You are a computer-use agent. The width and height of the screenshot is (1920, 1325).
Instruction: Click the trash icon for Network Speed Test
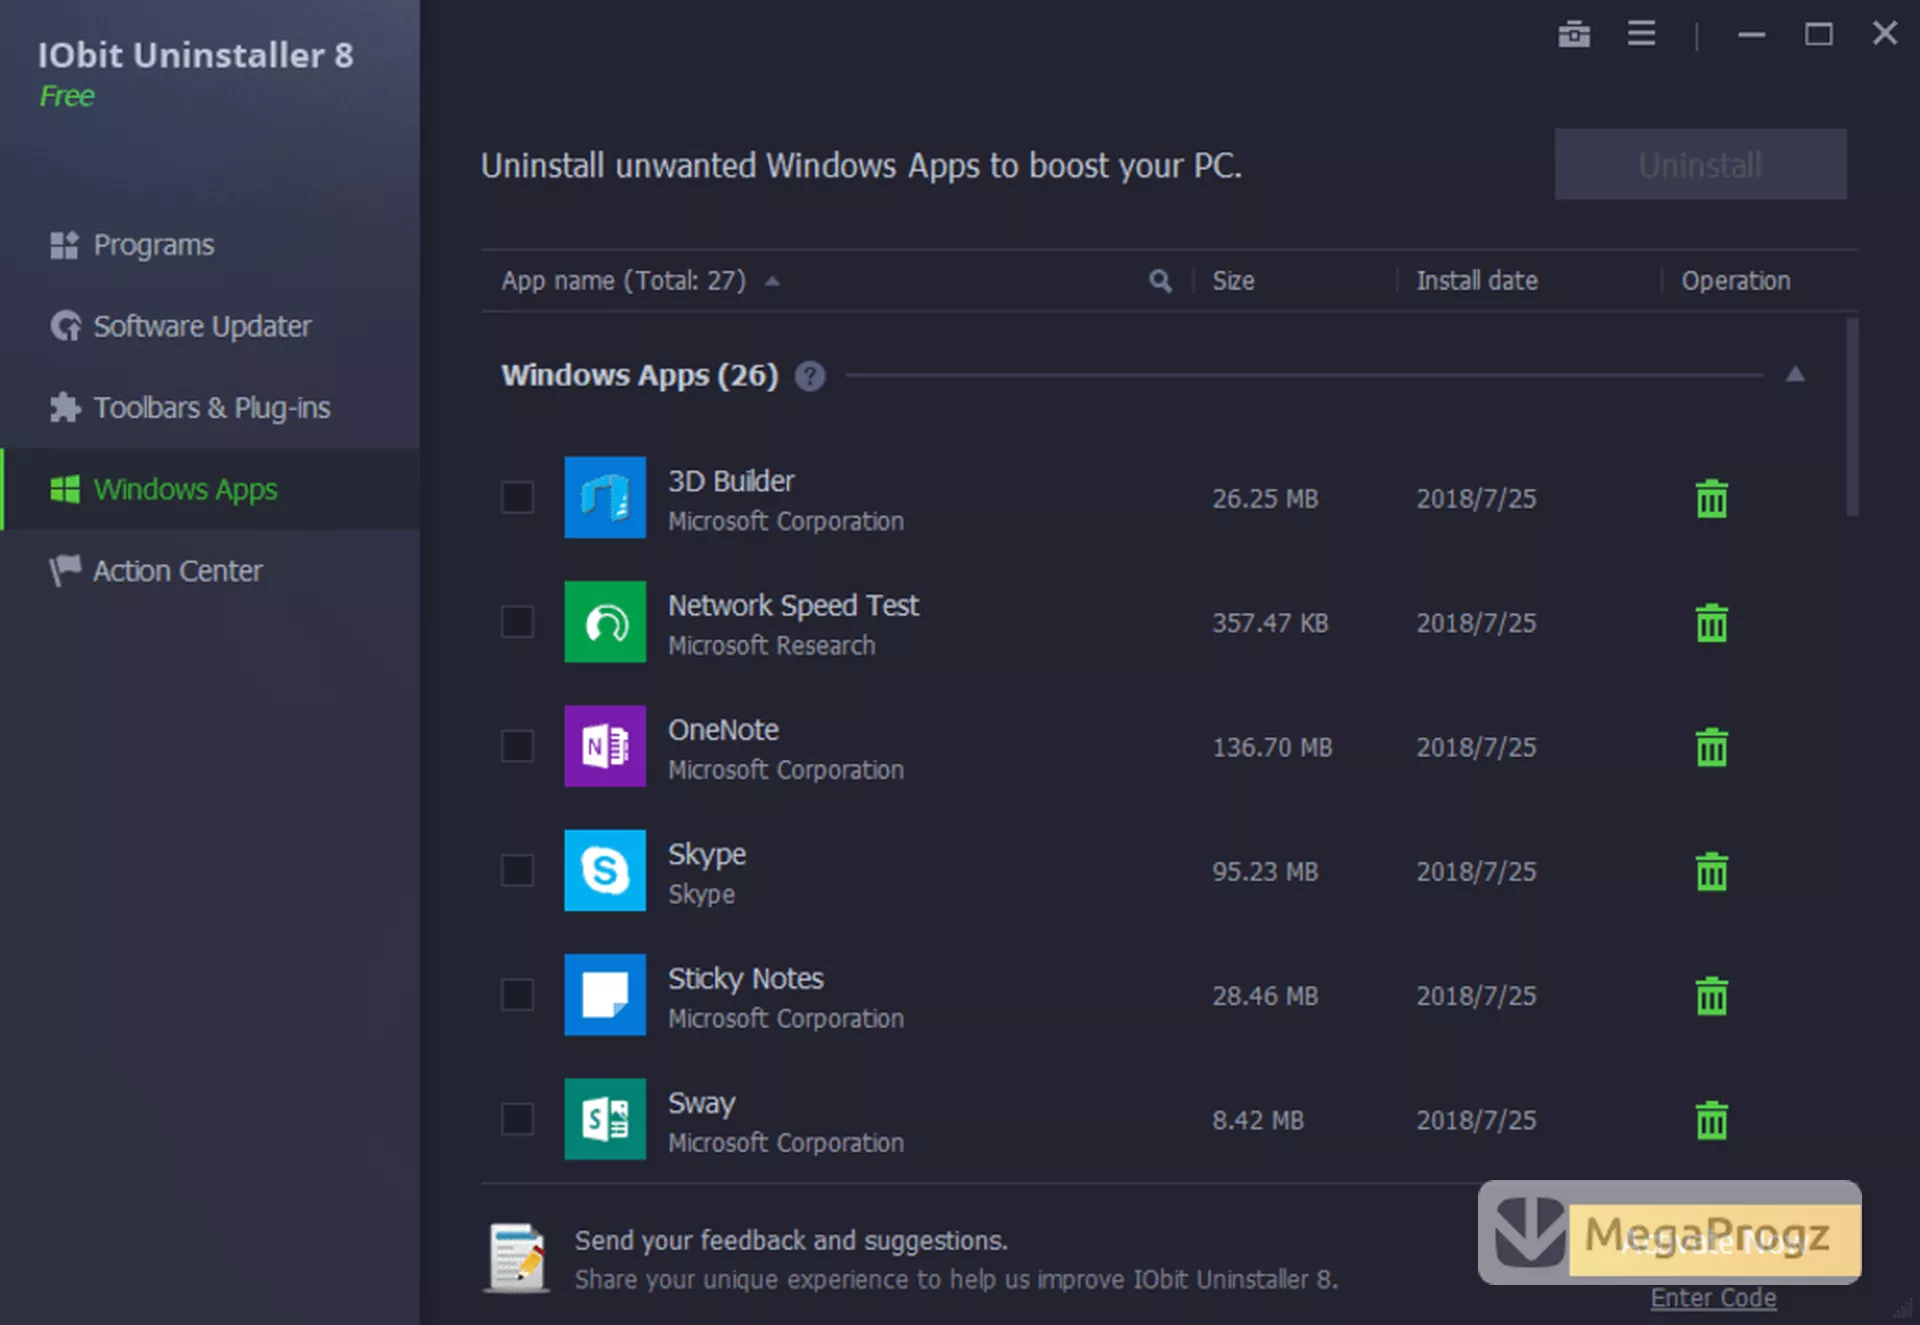pos(1711,622)
